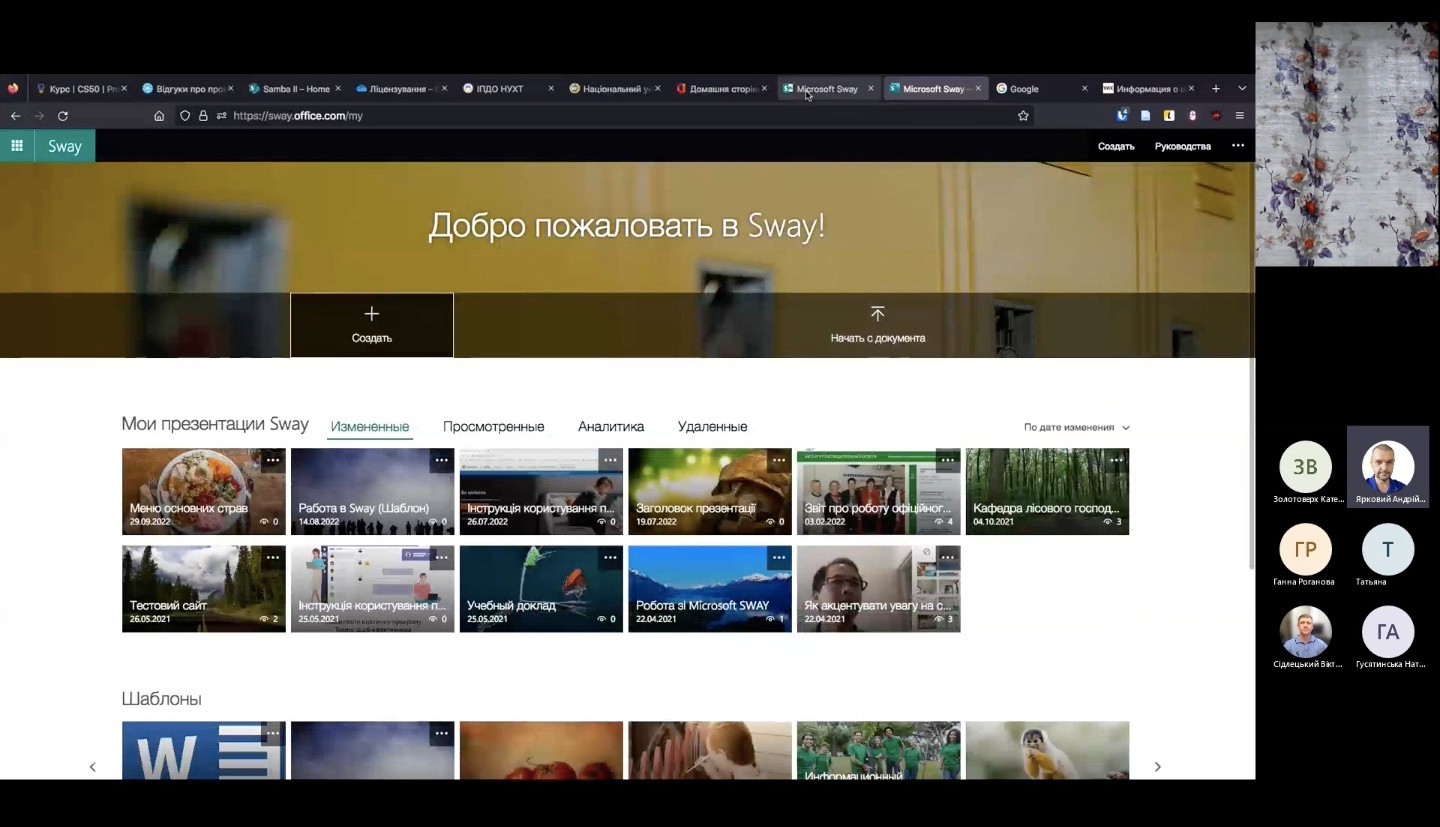Open options menu on Тестовий сайт card
This screenshot has height=827, width=1440.
(x=273, y=557)
